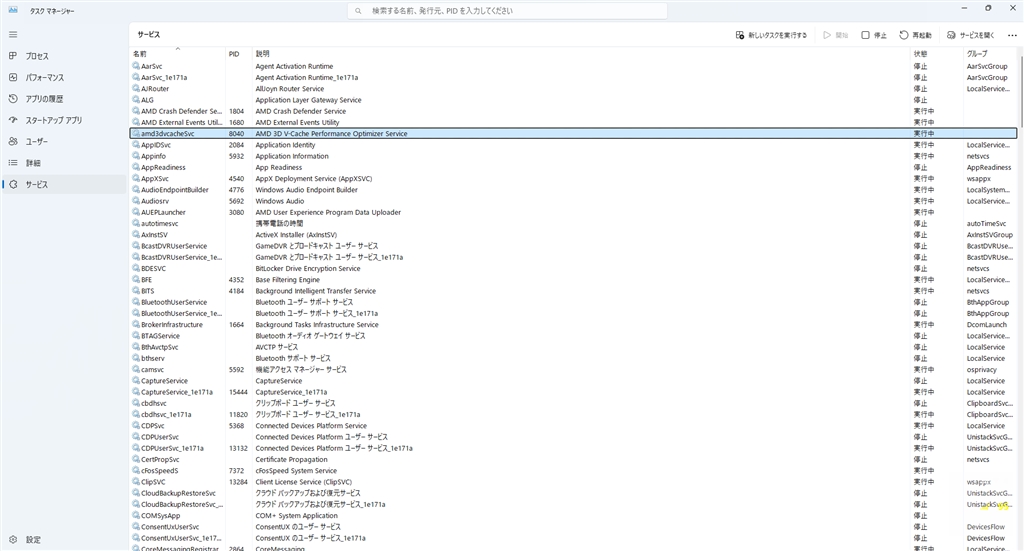
Task: Click PID 13132 cell
Action: 238,449
